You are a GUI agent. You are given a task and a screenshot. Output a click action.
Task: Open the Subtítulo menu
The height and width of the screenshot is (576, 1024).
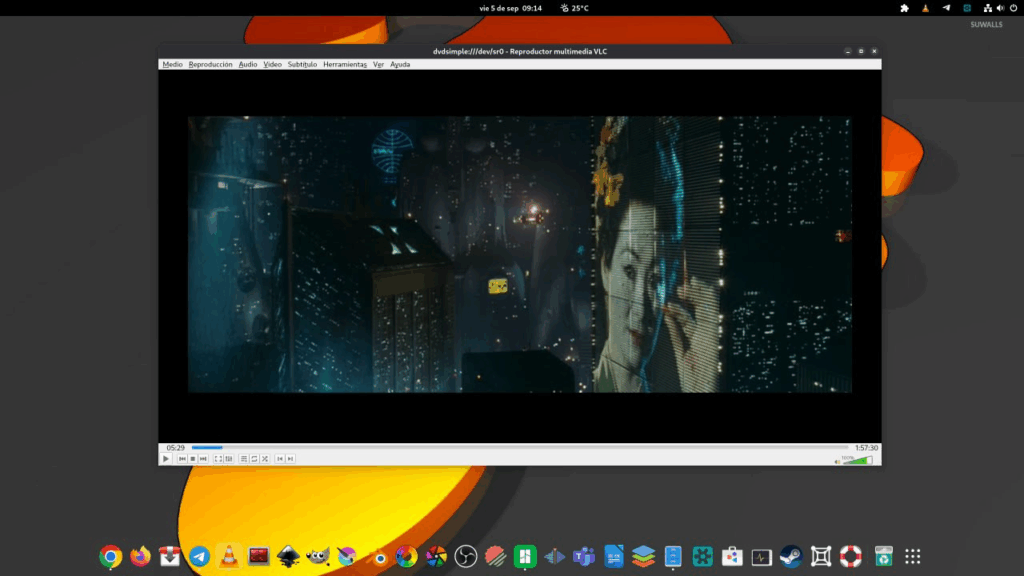click(302, 64)
